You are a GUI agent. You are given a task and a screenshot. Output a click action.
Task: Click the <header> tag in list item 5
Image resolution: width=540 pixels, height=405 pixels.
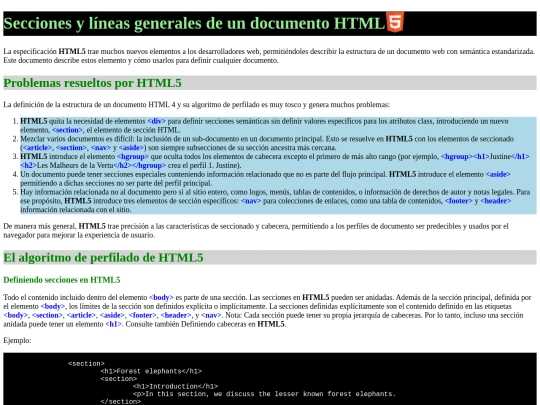click(496, 201)
